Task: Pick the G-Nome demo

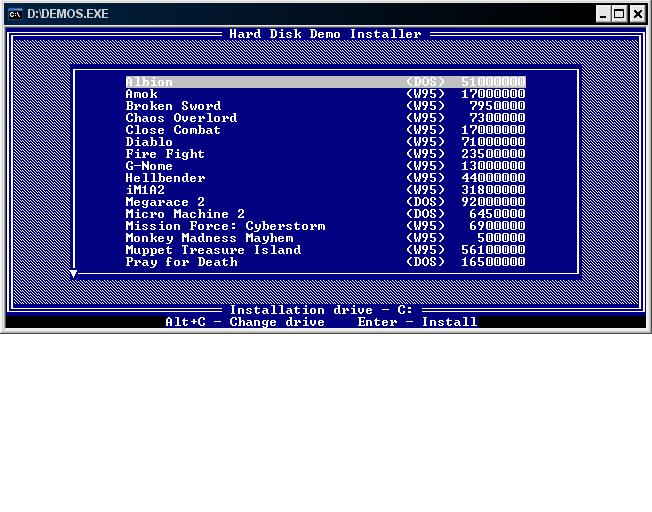Action: point(326,166)
